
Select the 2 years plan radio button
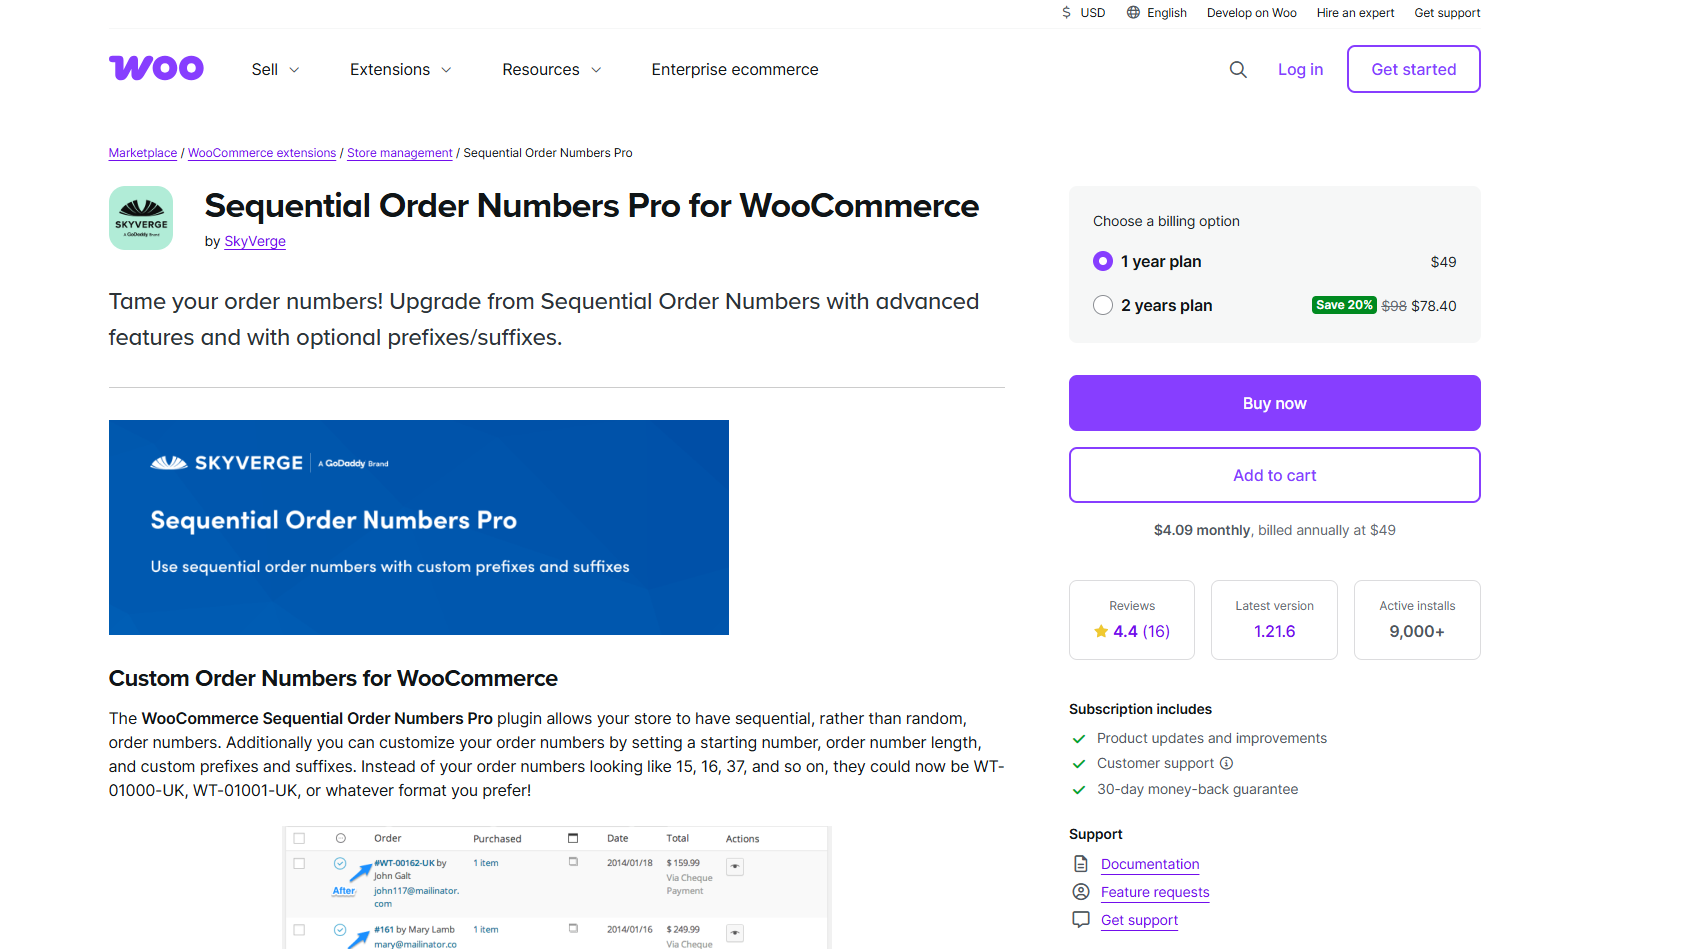tap(1103, 305)
